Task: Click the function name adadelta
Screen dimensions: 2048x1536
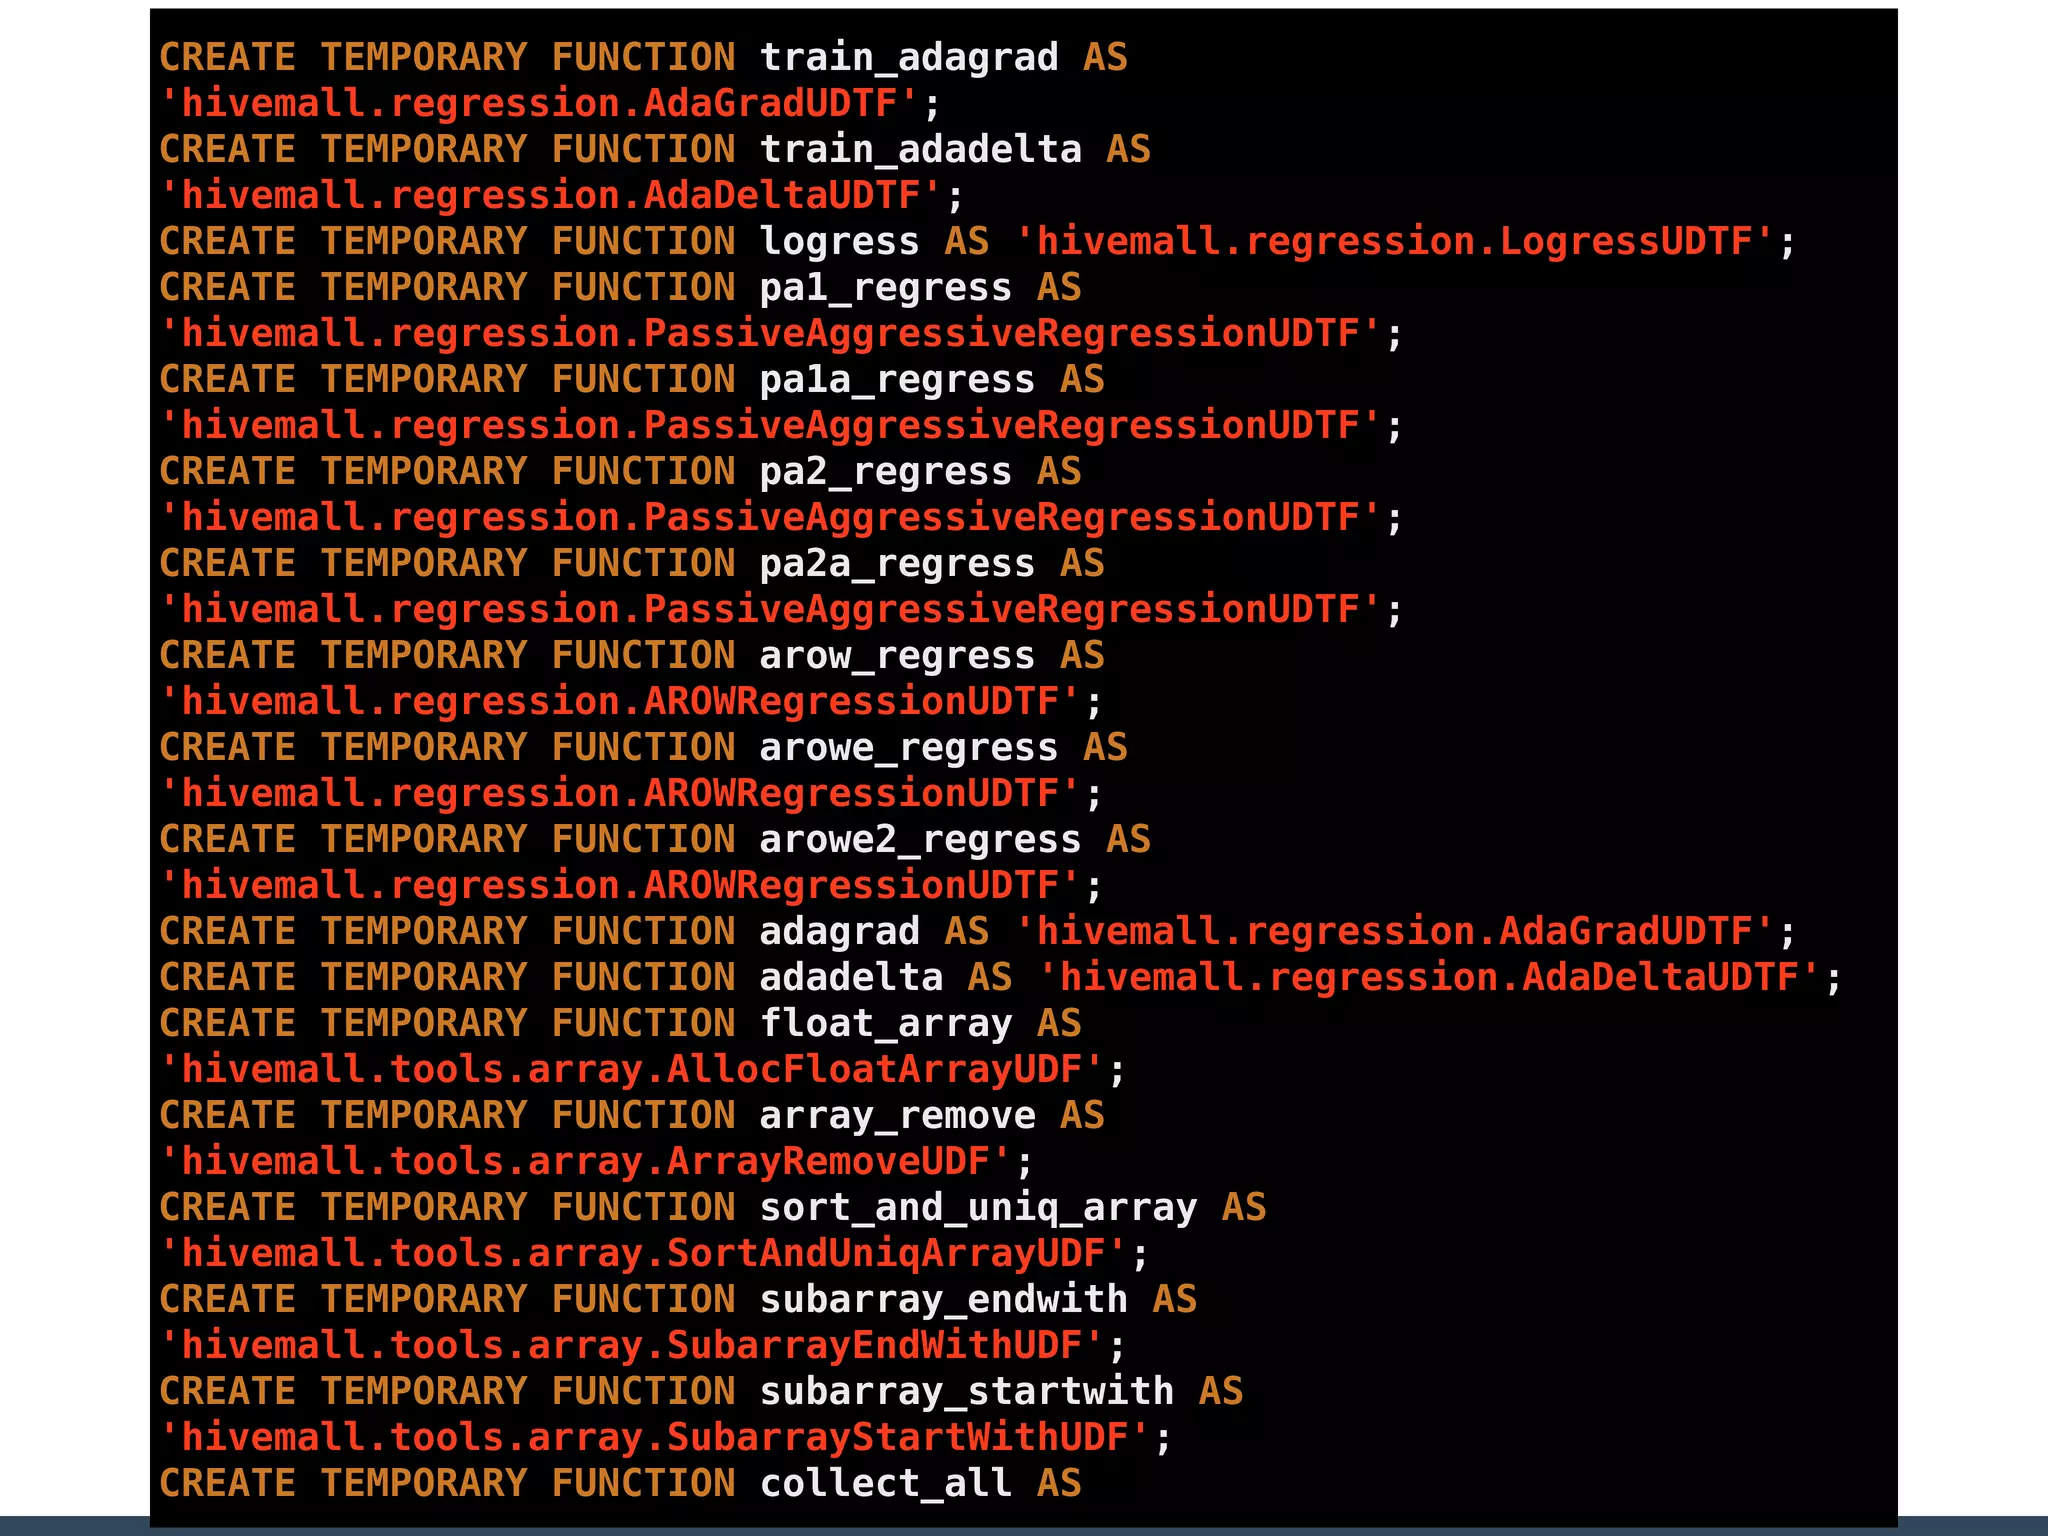Action: click(x=852, y=978)
